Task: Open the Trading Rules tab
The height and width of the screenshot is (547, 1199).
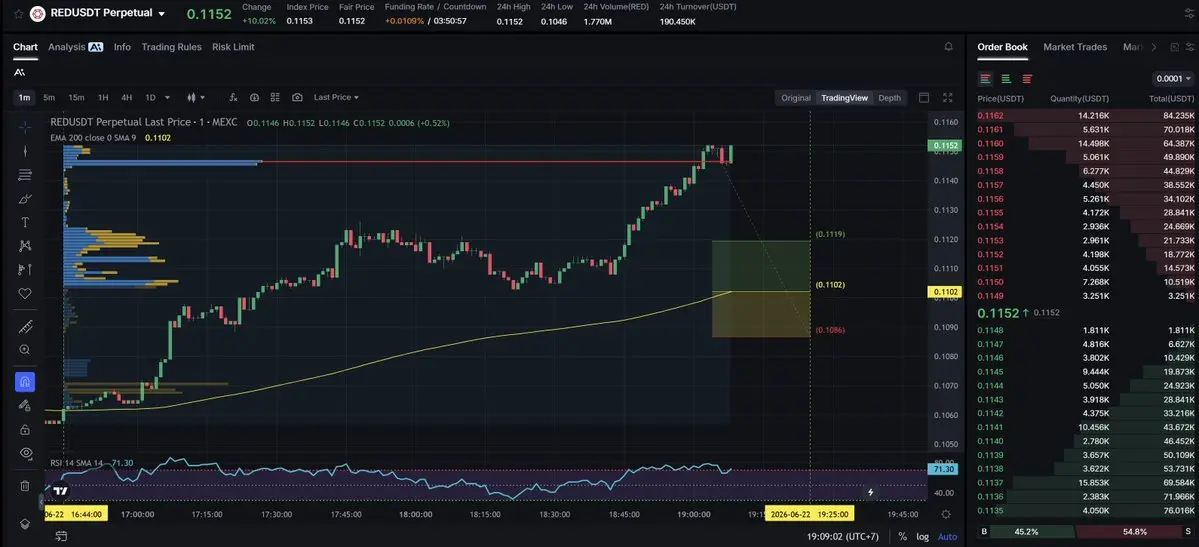Action: [171, 47]
